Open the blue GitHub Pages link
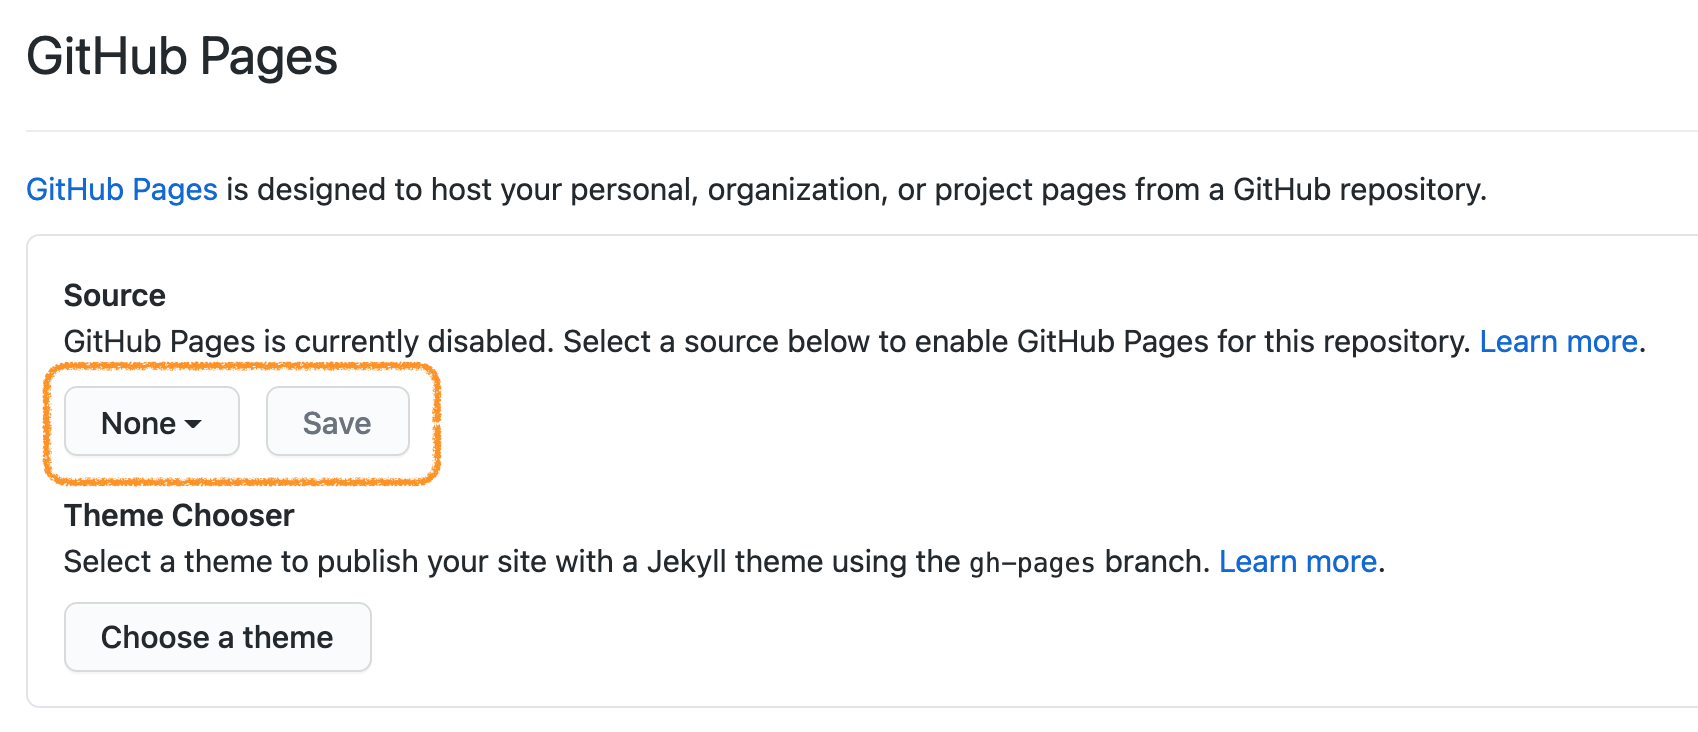 [x=122, y=190]
